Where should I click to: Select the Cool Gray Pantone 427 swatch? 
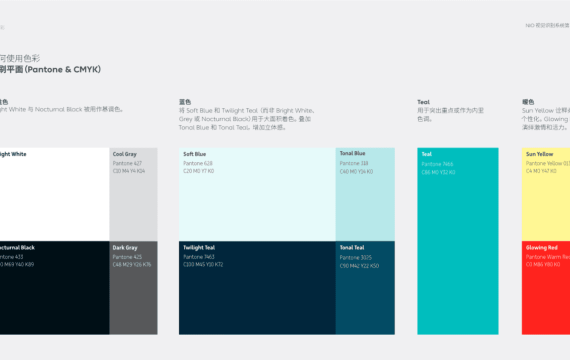[133, 194]
